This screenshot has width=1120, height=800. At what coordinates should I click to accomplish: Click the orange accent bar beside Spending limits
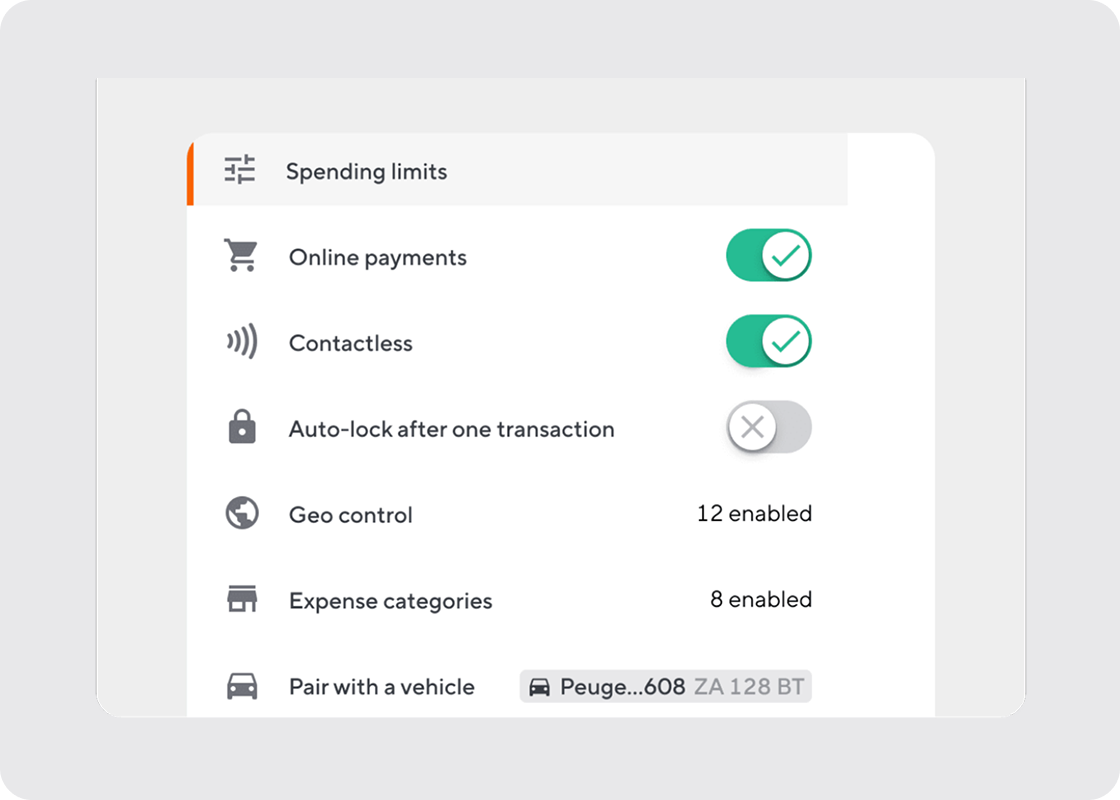pyautogui.click(x=190, y=171)
